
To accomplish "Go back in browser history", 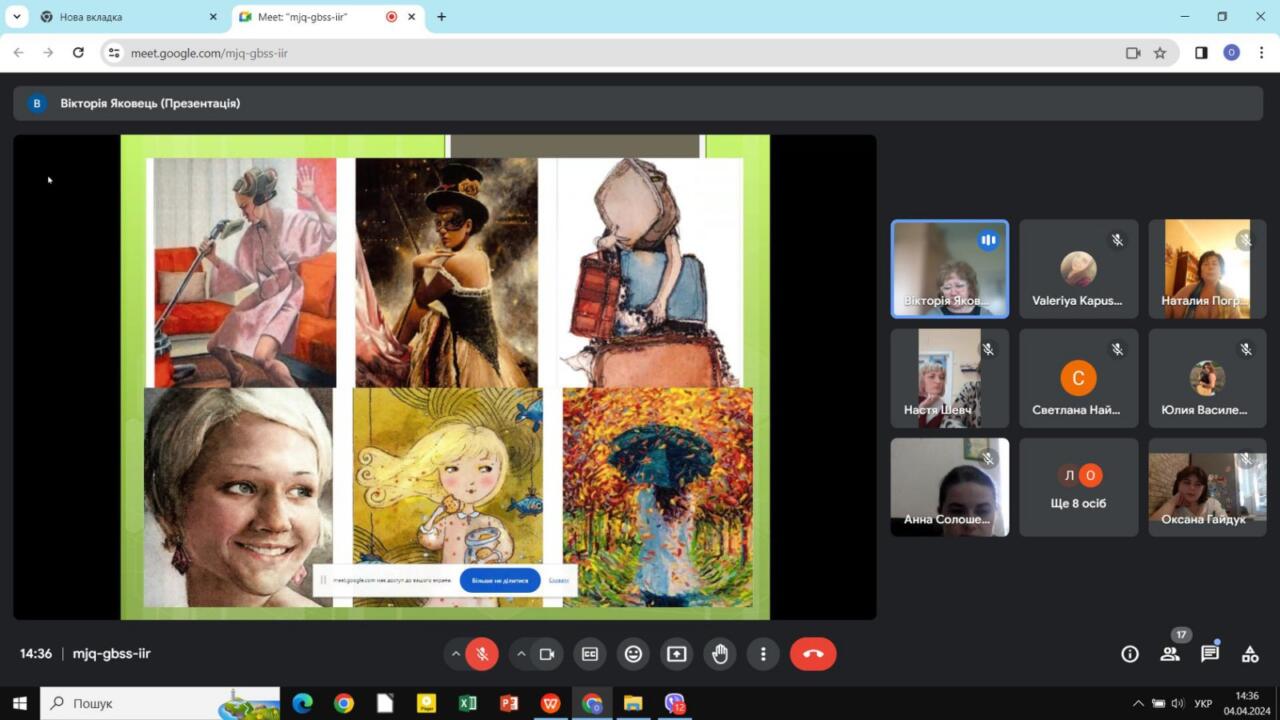I will coord(18,53).
